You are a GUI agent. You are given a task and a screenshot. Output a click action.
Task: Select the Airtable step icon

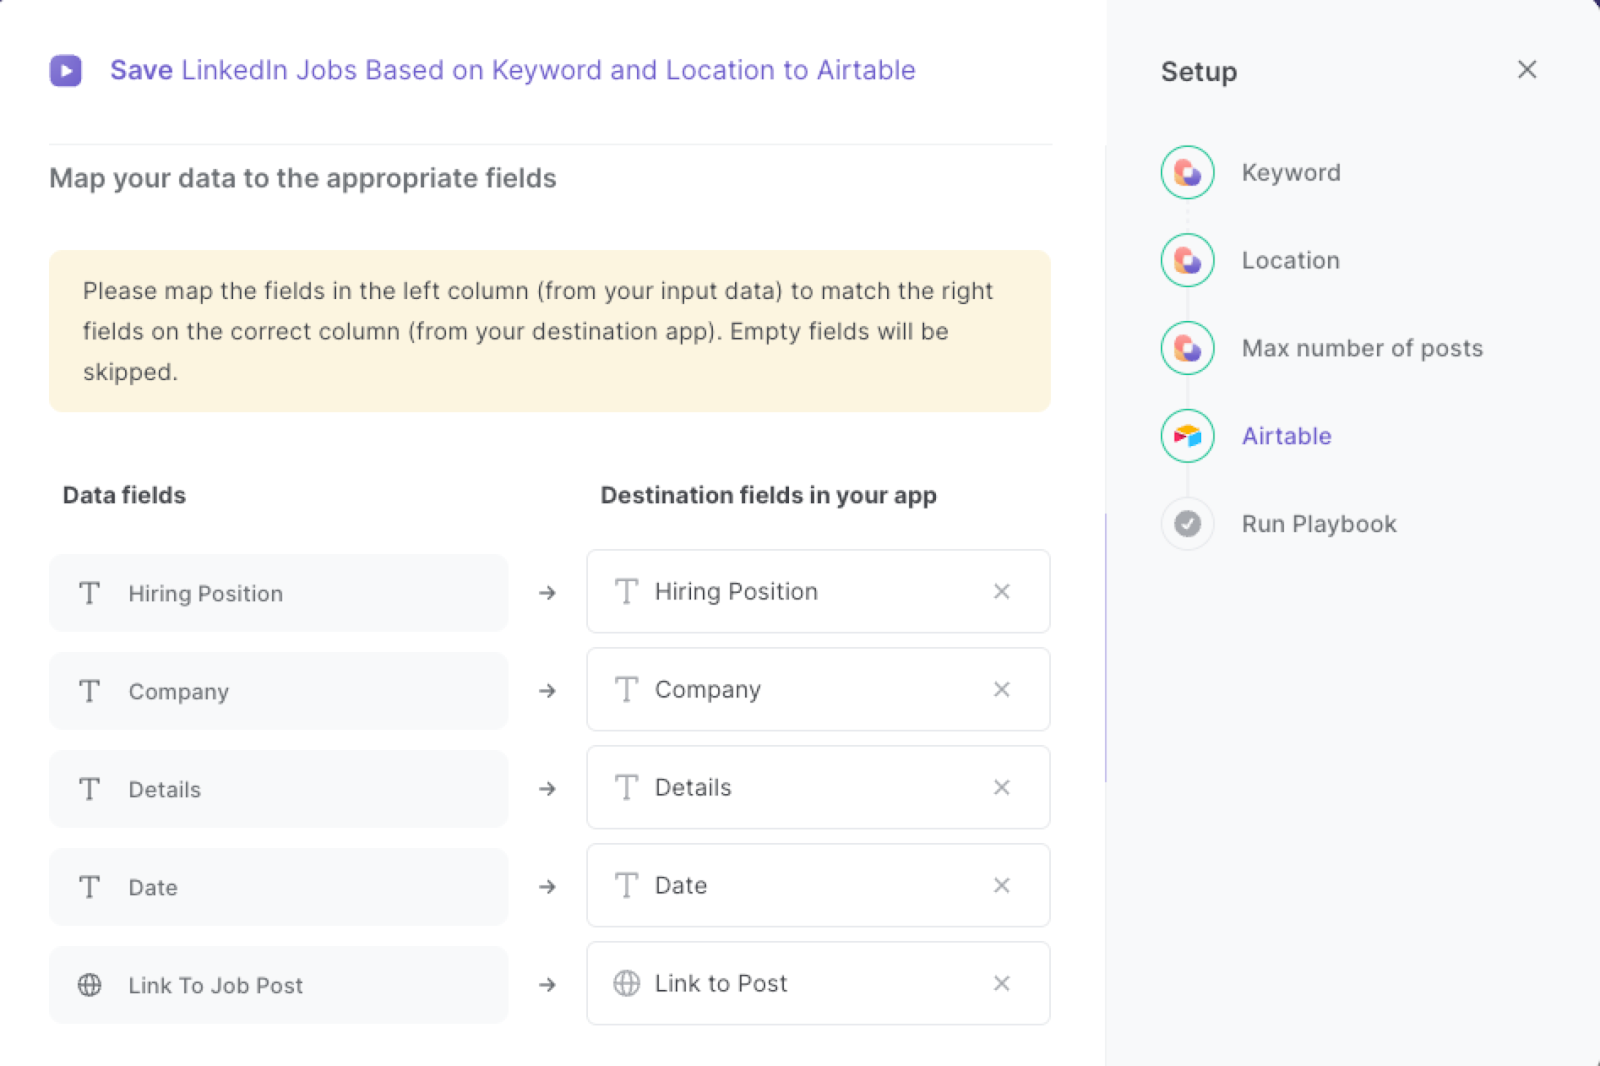click(1188, 436)
